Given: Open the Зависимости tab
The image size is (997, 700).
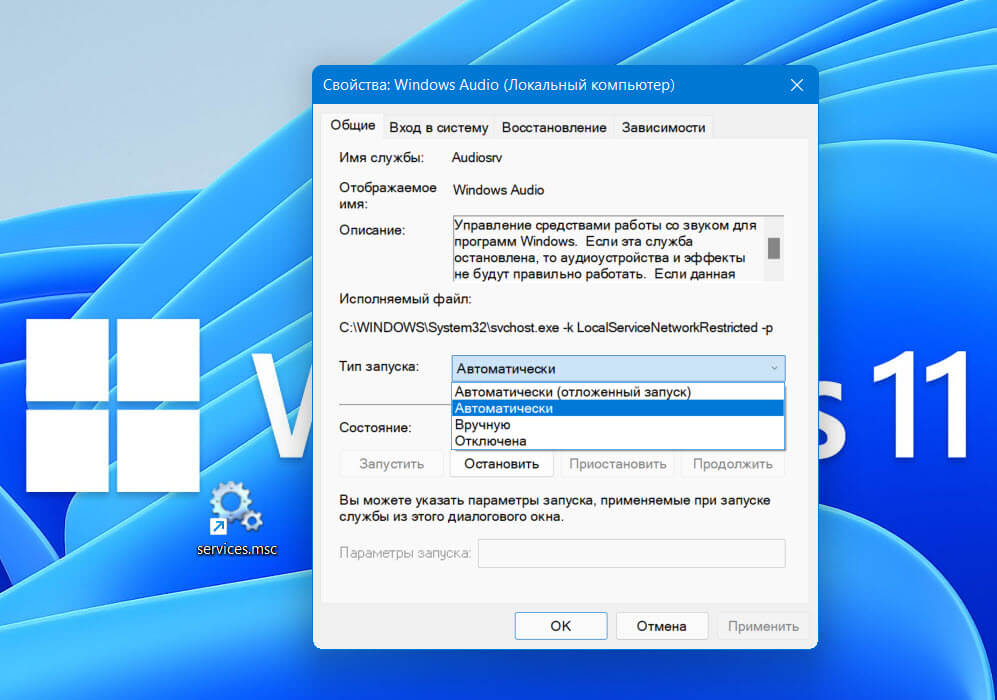Looking at the screenshot, I should [663, 128].
